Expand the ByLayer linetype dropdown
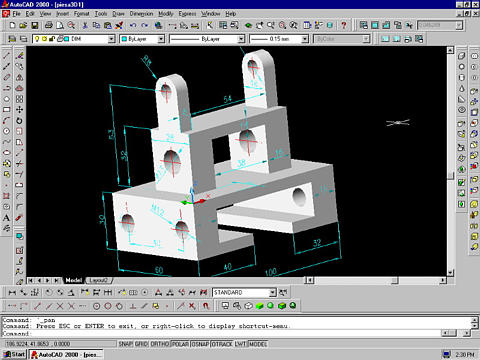480x360 pixels. pos(241,39)
